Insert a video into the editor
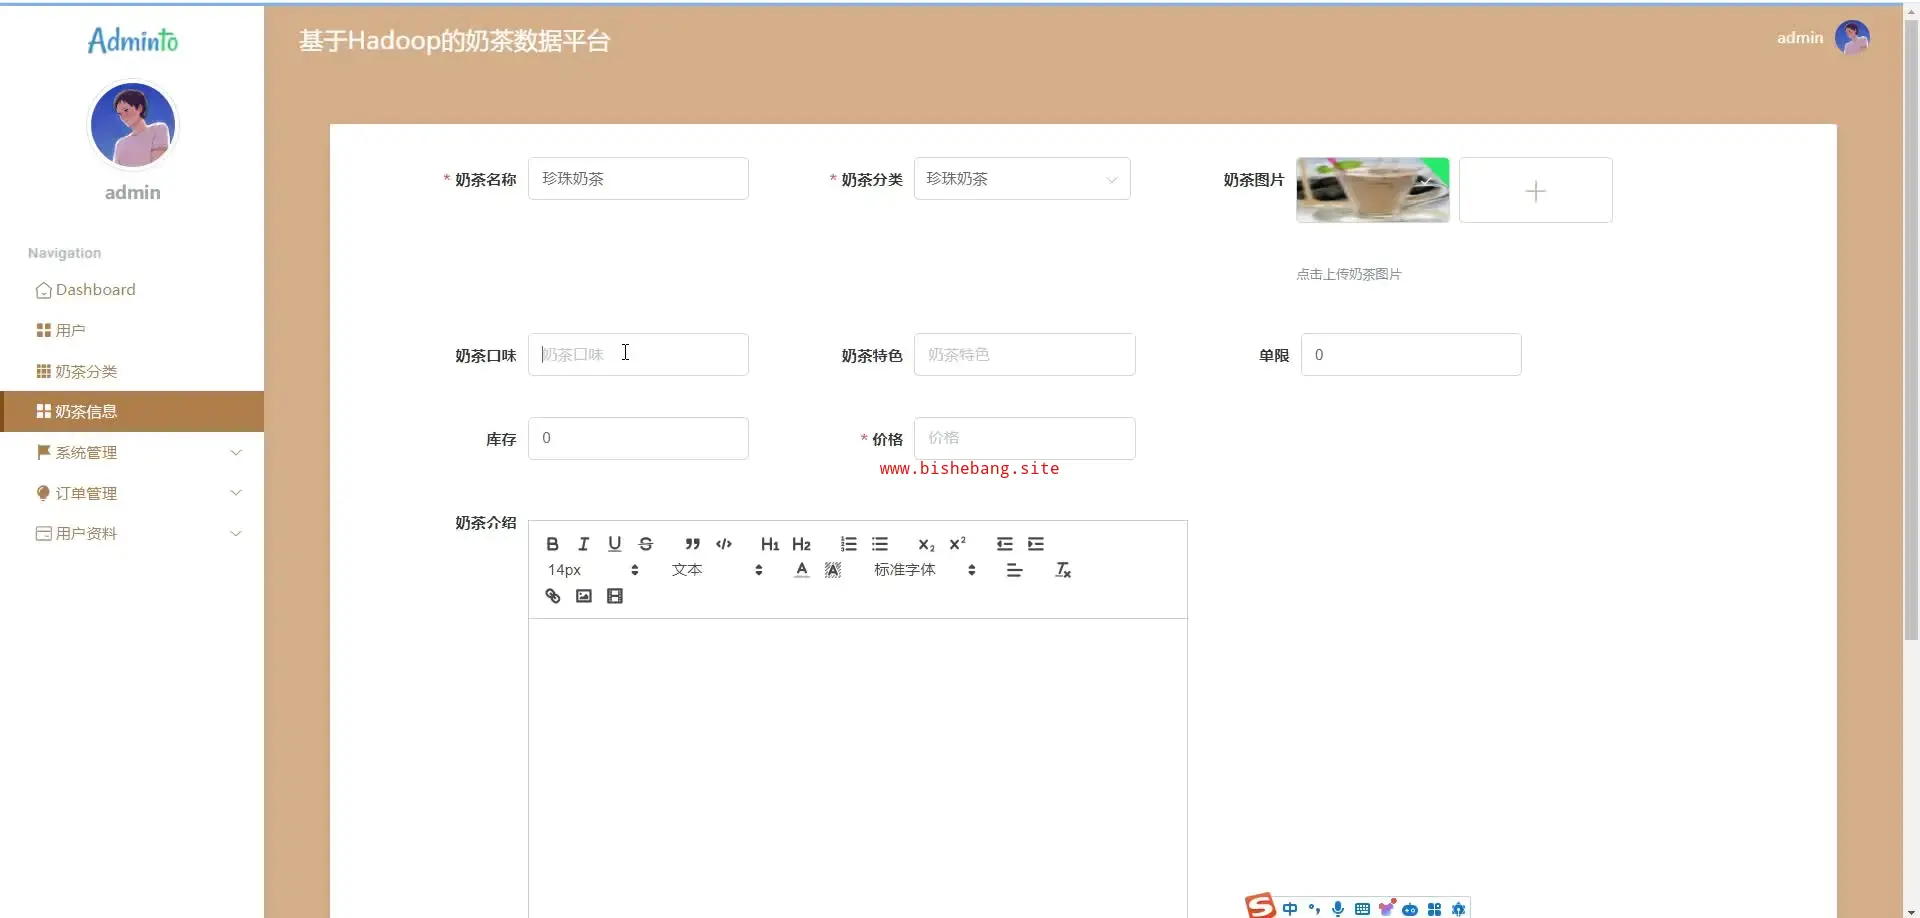1920x918 pixels. pos(615,596)
